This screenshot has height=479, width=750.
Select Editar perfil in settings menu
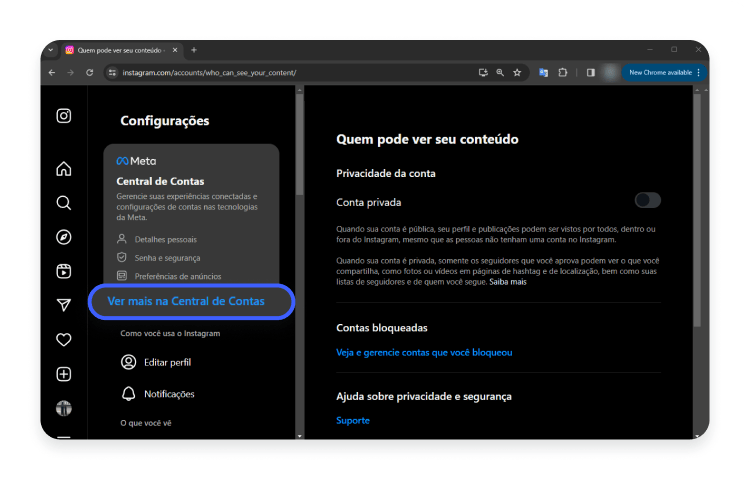167,362
